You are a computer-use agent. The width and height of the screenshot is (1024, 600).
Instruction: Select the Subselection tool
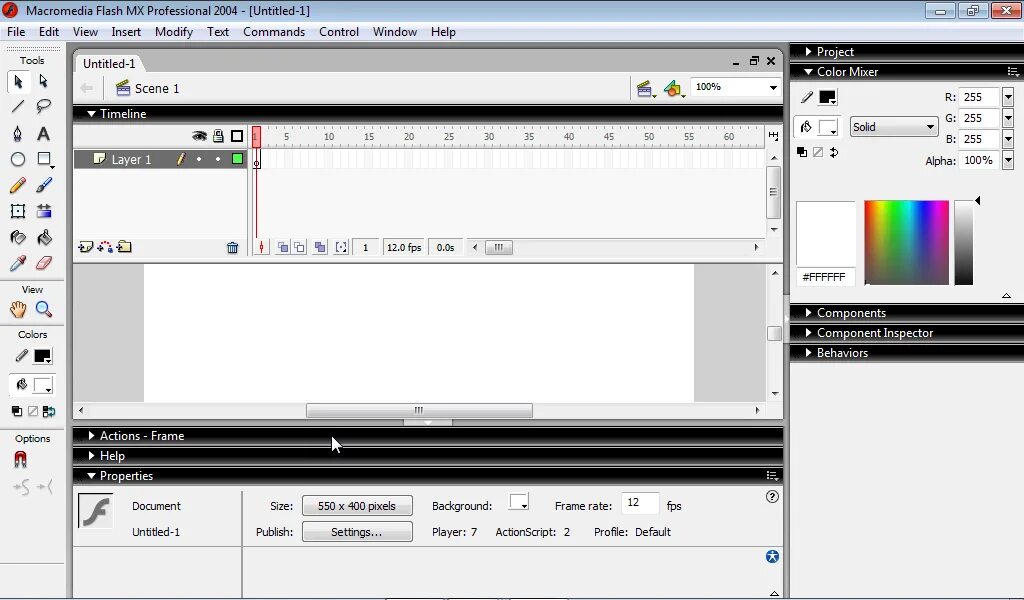point(44,82)
